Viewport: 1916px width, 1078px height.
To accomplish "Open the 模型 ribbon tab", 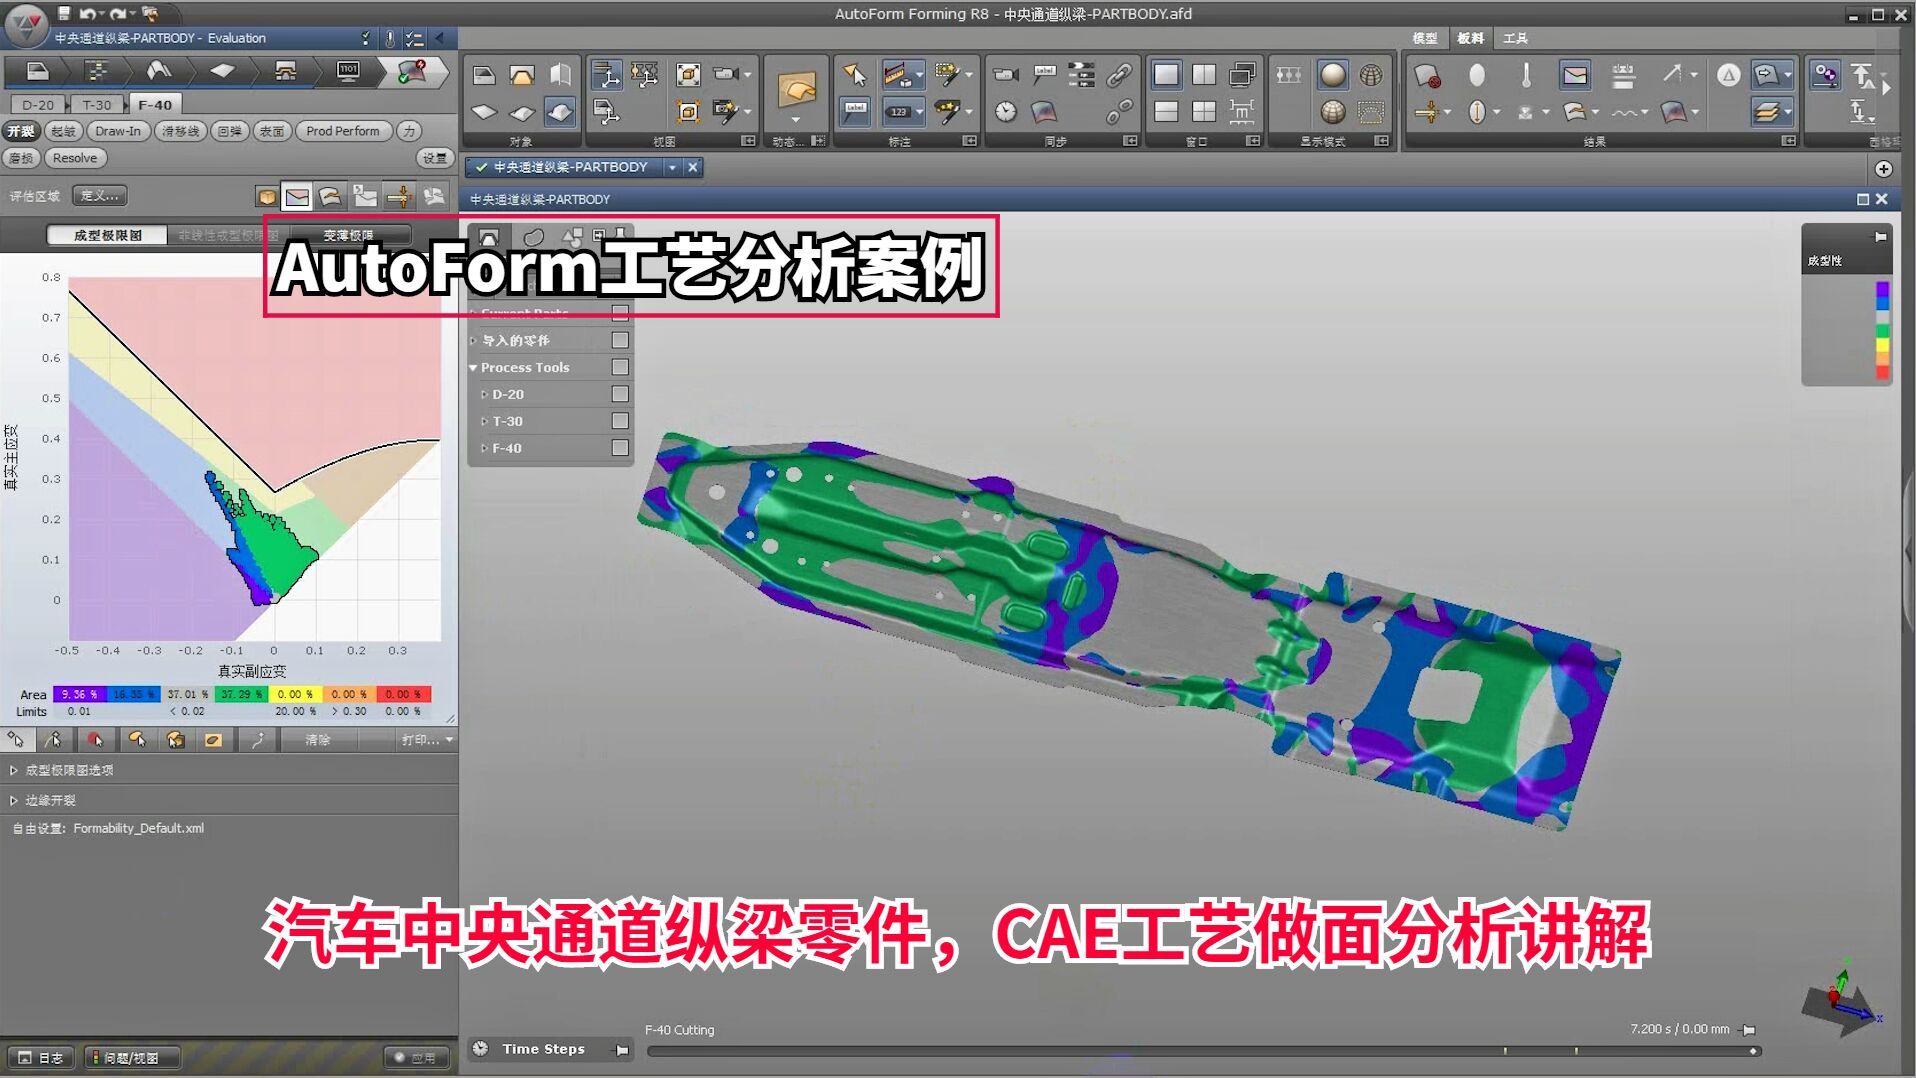I will tap(1425, 39).
